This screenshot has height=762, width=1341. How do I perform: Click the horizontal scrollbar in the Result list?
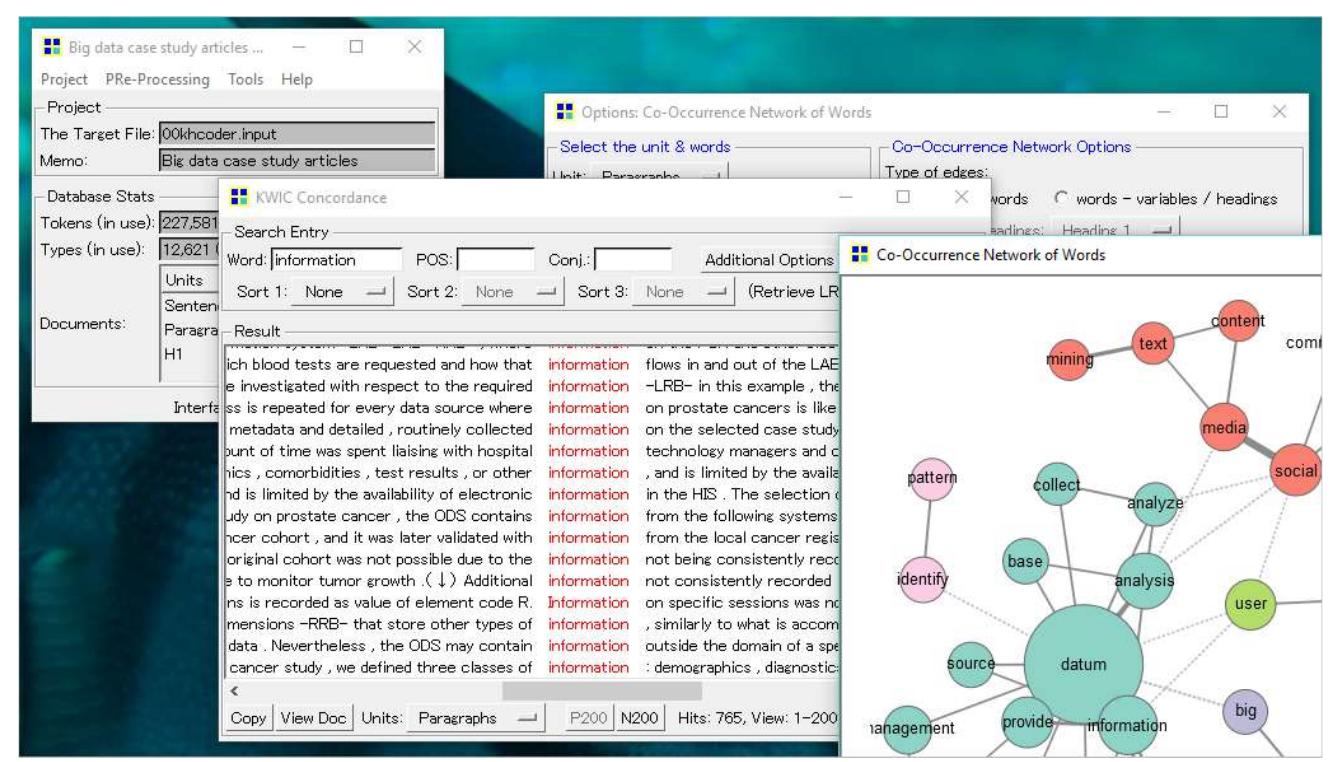click(601, 690)
